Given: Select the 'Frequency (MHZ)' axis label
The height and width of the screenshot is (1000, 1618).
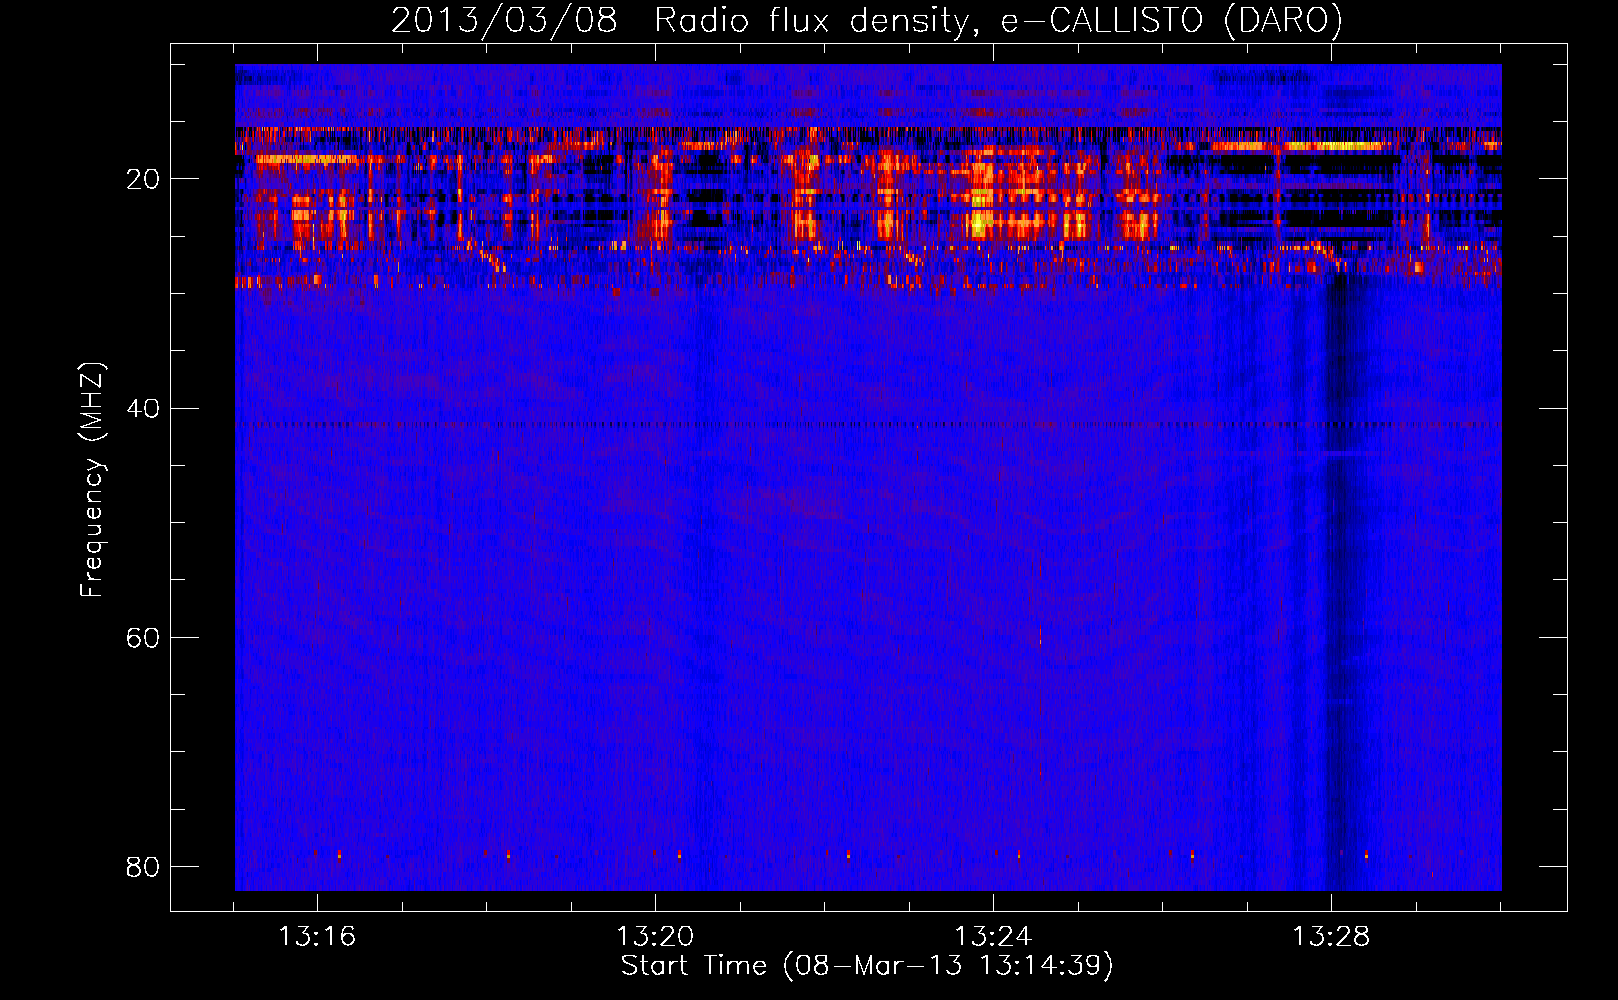Looking at the screenshot, I should (x=91, y=480).
